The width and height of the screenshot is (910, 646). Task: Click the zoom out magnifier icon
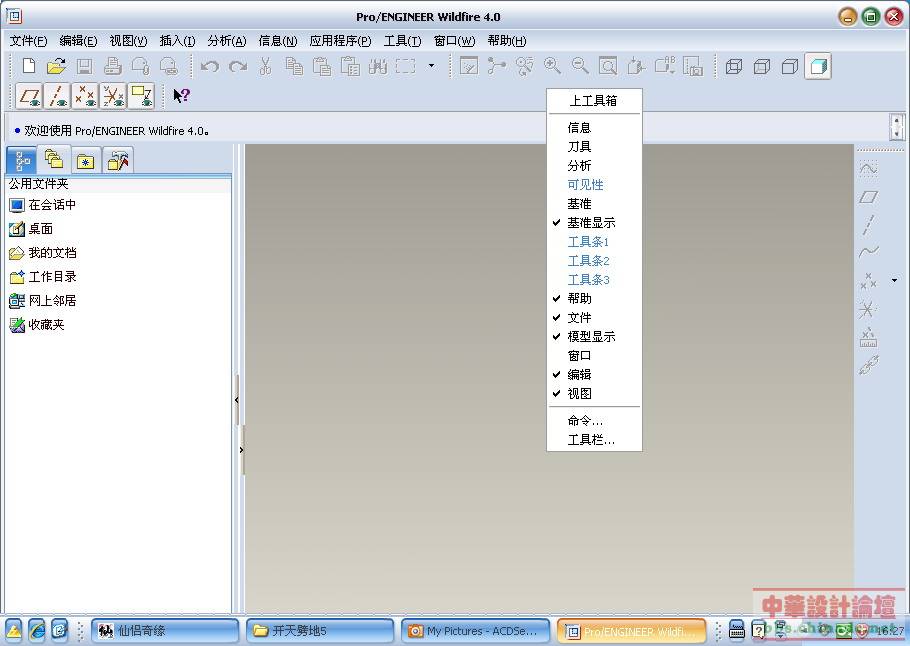[x=580, y=66]
